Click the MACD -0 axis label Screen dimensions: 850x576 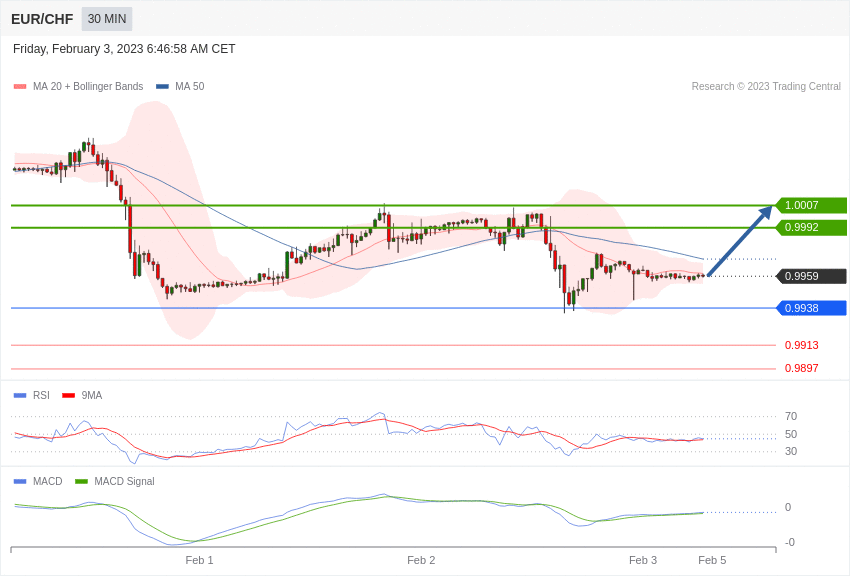[790, 542]
